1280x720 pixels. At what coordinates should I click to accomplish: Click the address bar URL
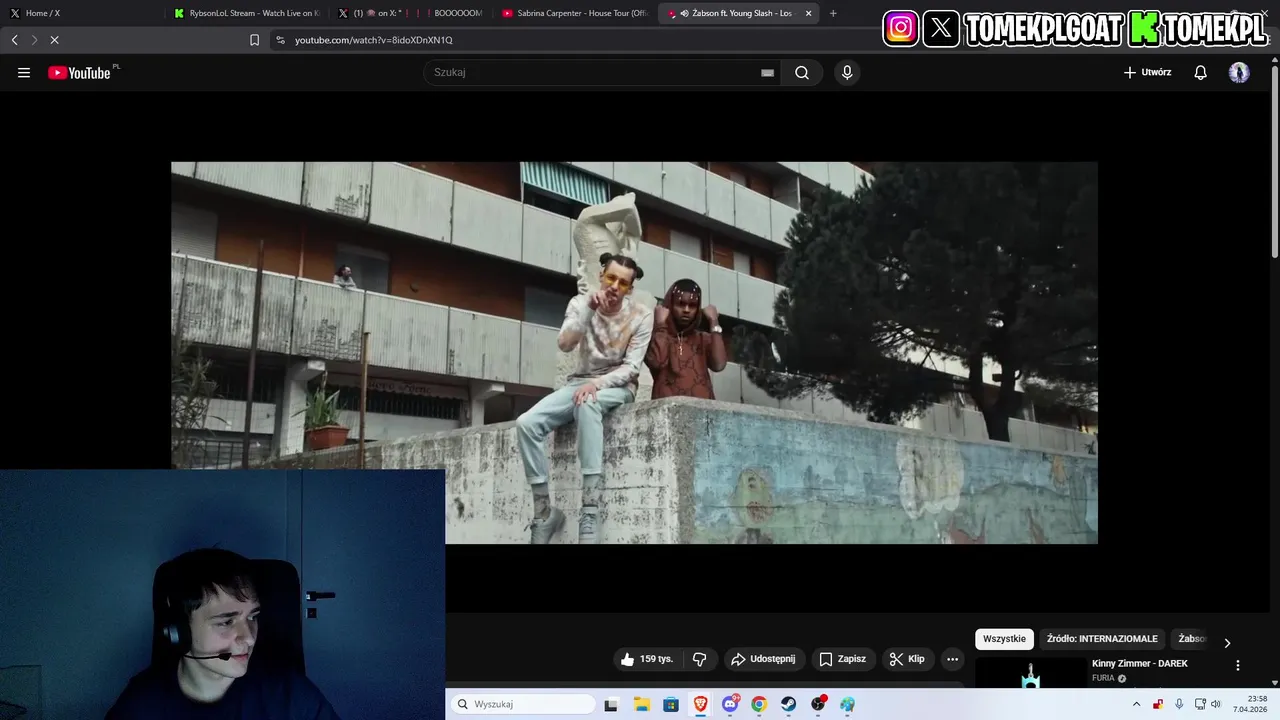(x=374, y=40)
